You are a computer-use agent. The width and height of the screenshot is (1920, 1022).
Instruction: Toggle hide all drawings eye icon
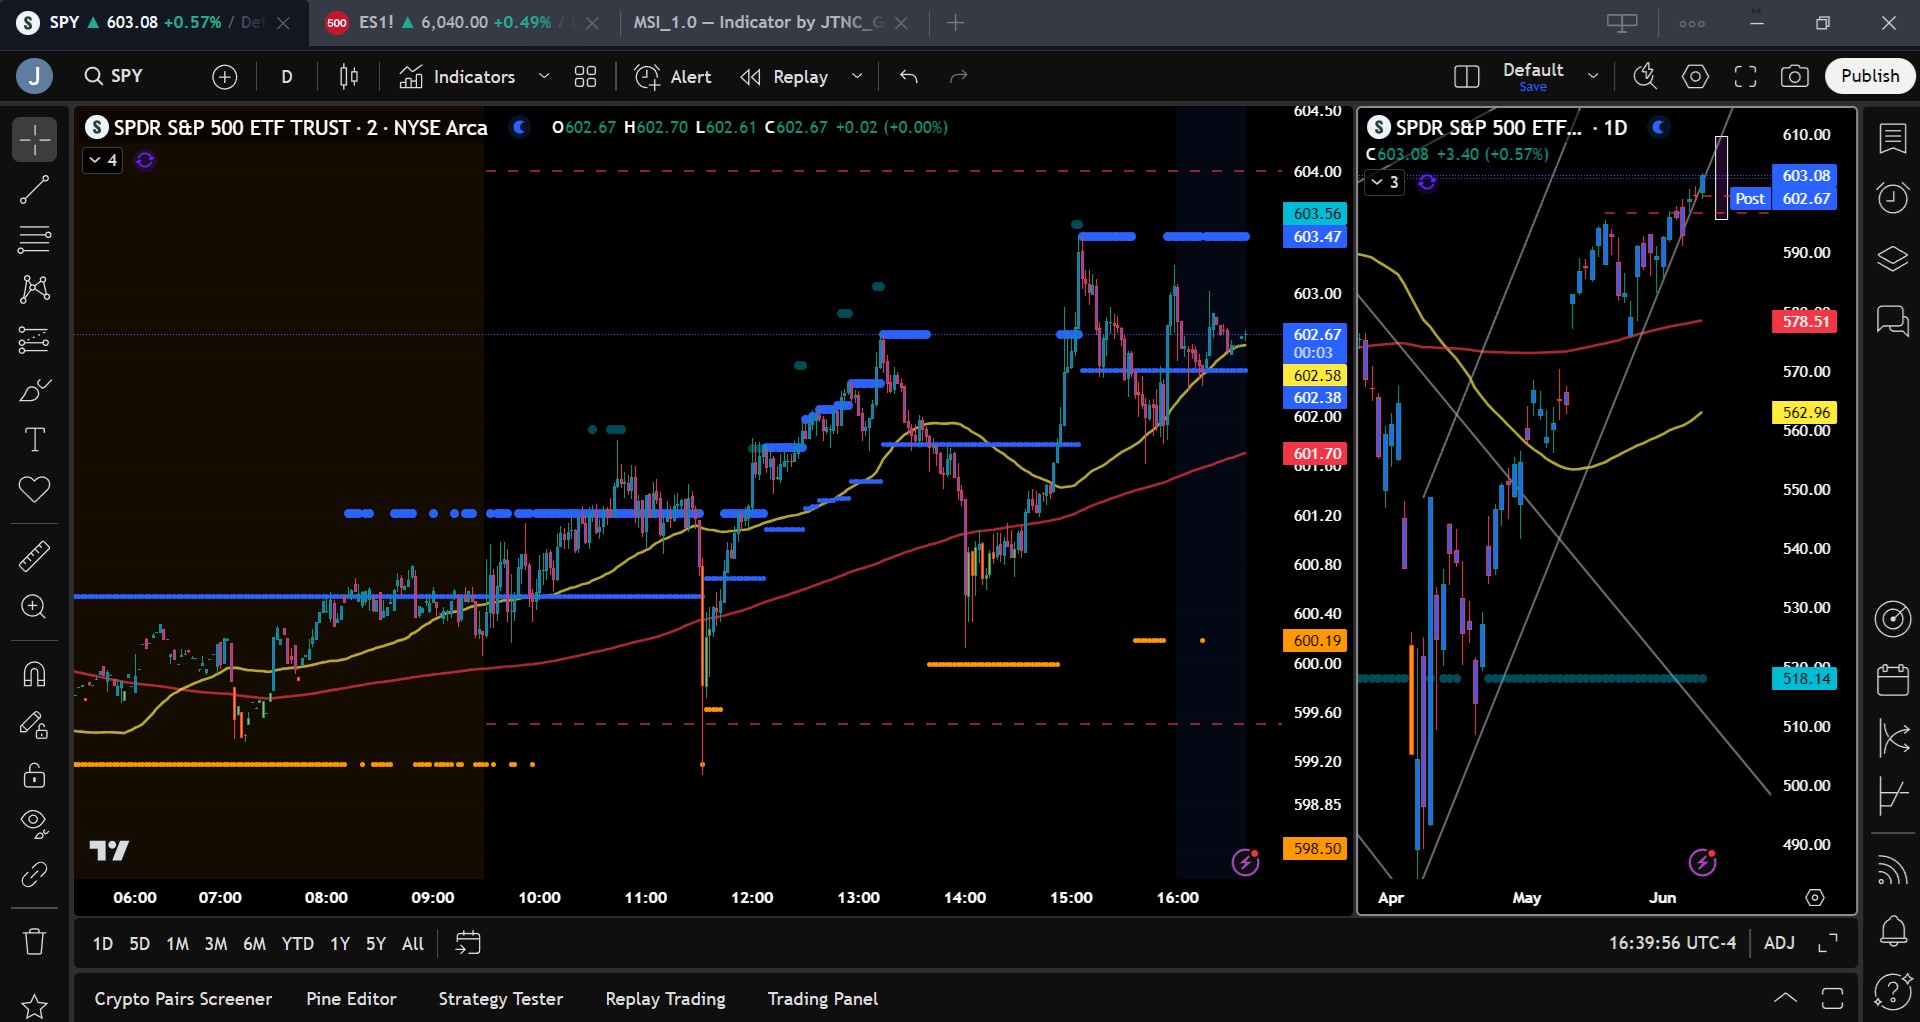click(x=34, y=824)
